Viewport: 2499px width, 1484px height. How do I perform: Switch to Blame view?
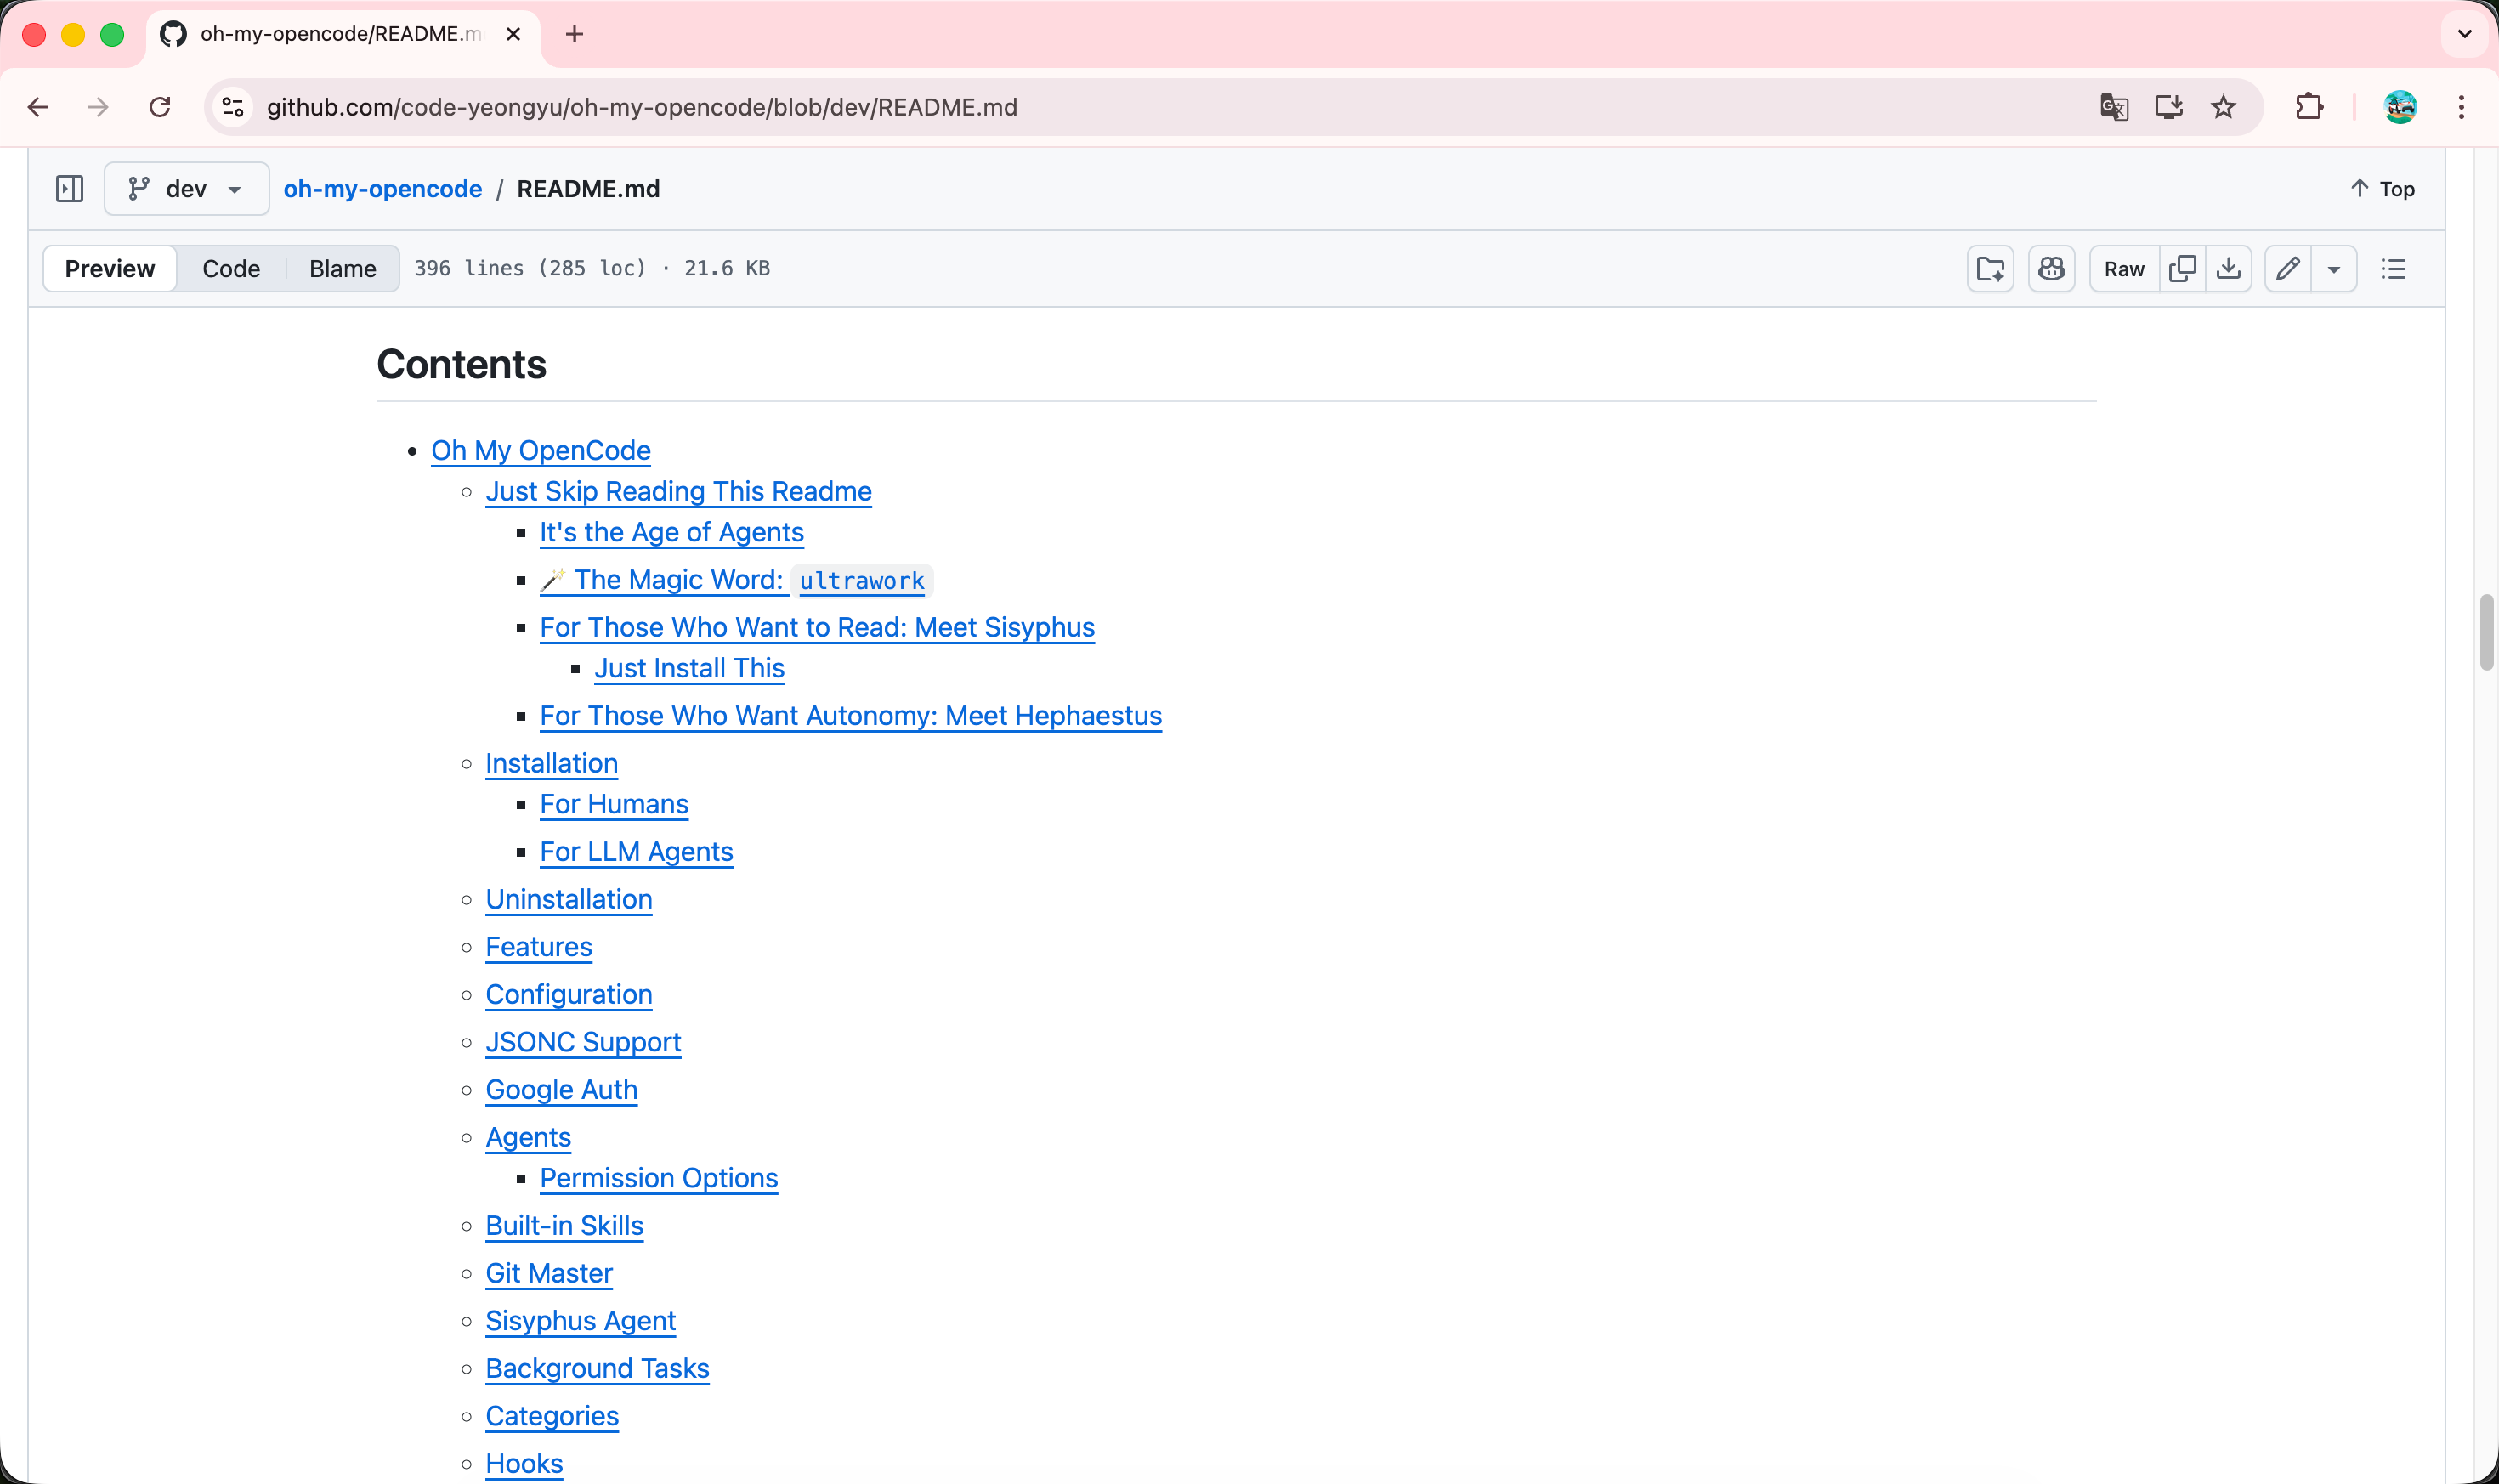(x=342, y=269)
